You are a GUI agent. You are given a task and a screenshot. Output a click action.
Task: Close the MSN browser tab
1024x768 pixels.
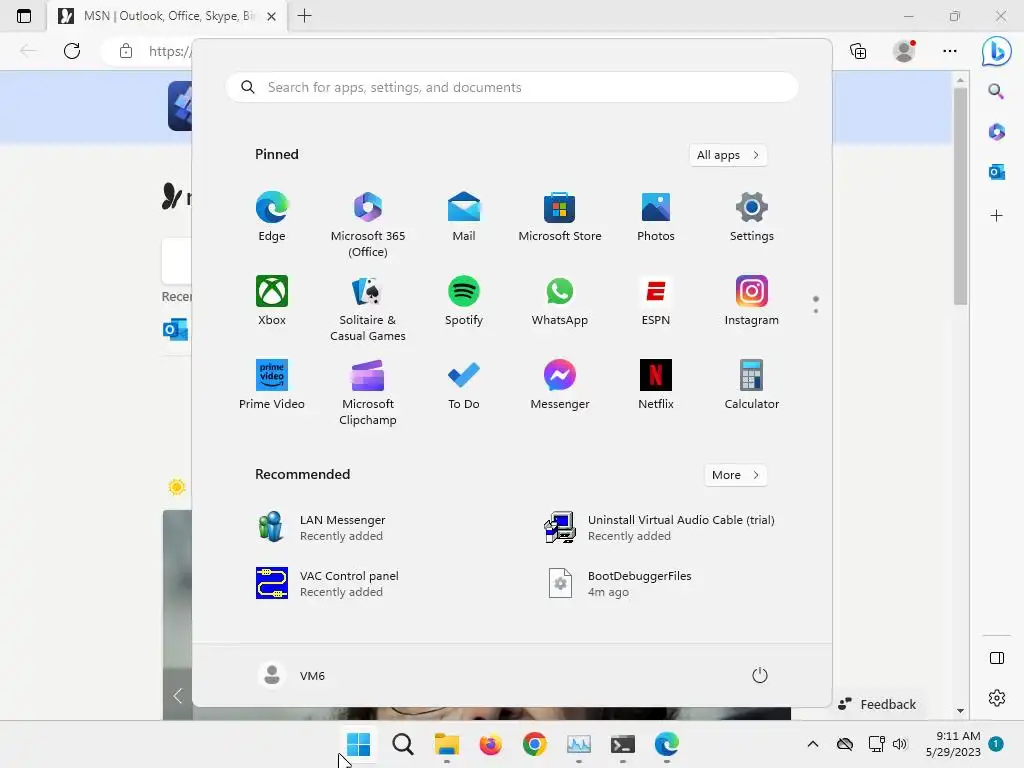[272, 16]
